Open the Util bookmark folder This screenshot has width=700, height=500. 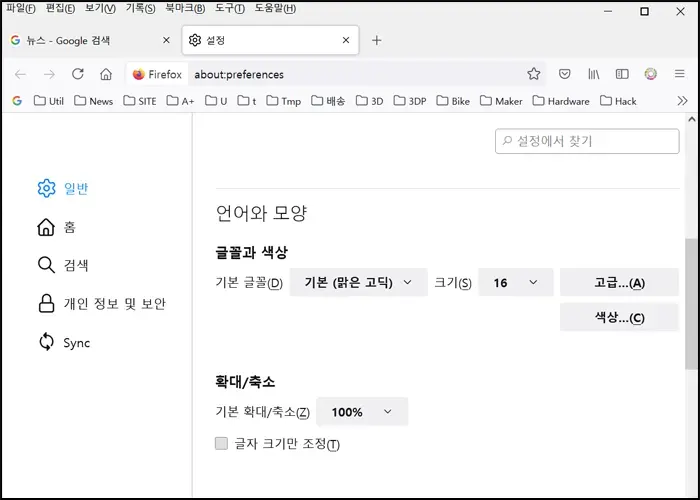(x=49, y=101)
